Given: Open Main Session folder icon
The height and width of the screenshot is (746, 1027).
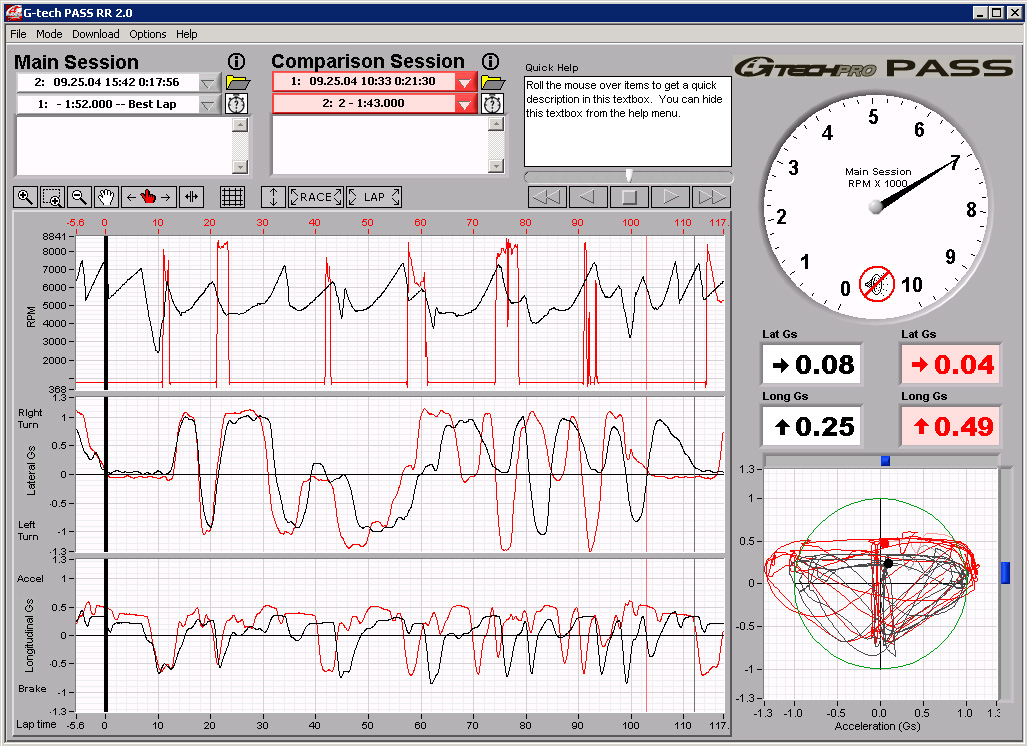Looking at the screenshot, I should pos(237,83).
